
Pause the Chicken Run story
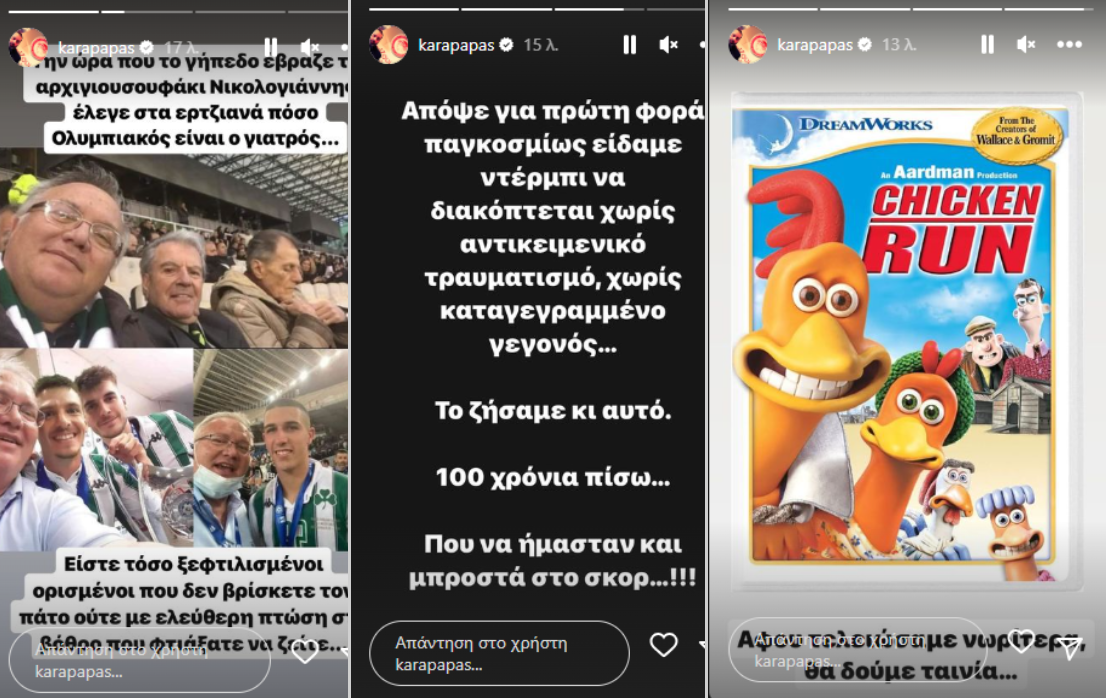(988, 45)
